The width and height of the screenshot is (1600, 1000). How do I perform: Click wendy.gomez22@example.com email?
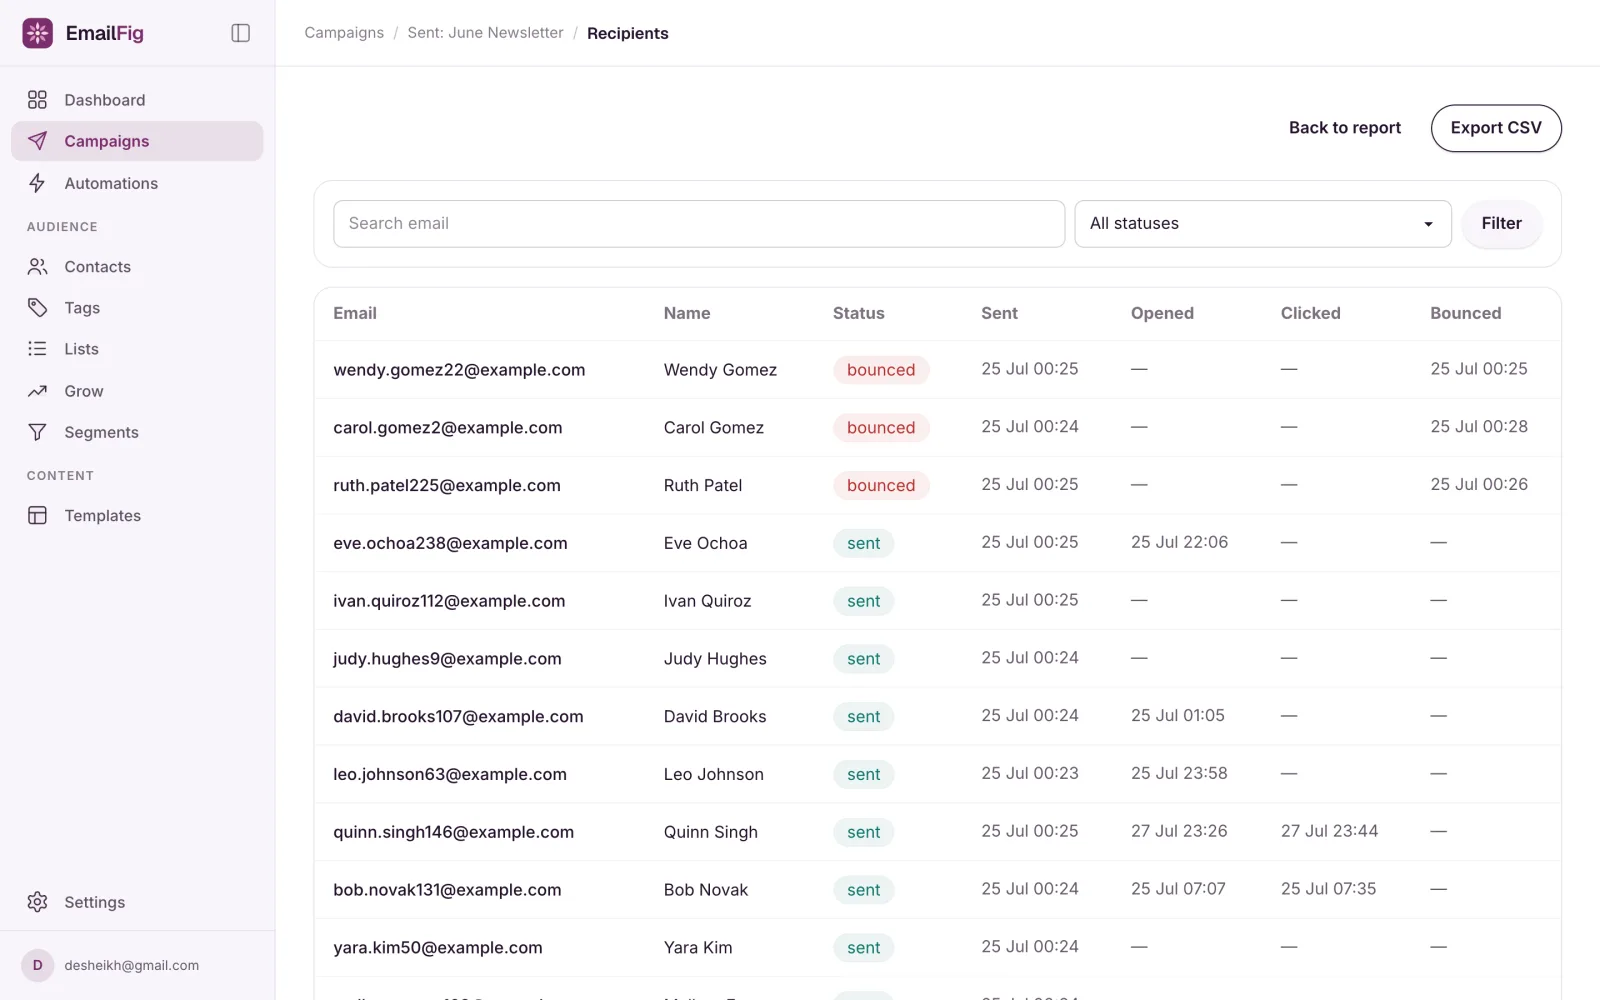[459, 370]
